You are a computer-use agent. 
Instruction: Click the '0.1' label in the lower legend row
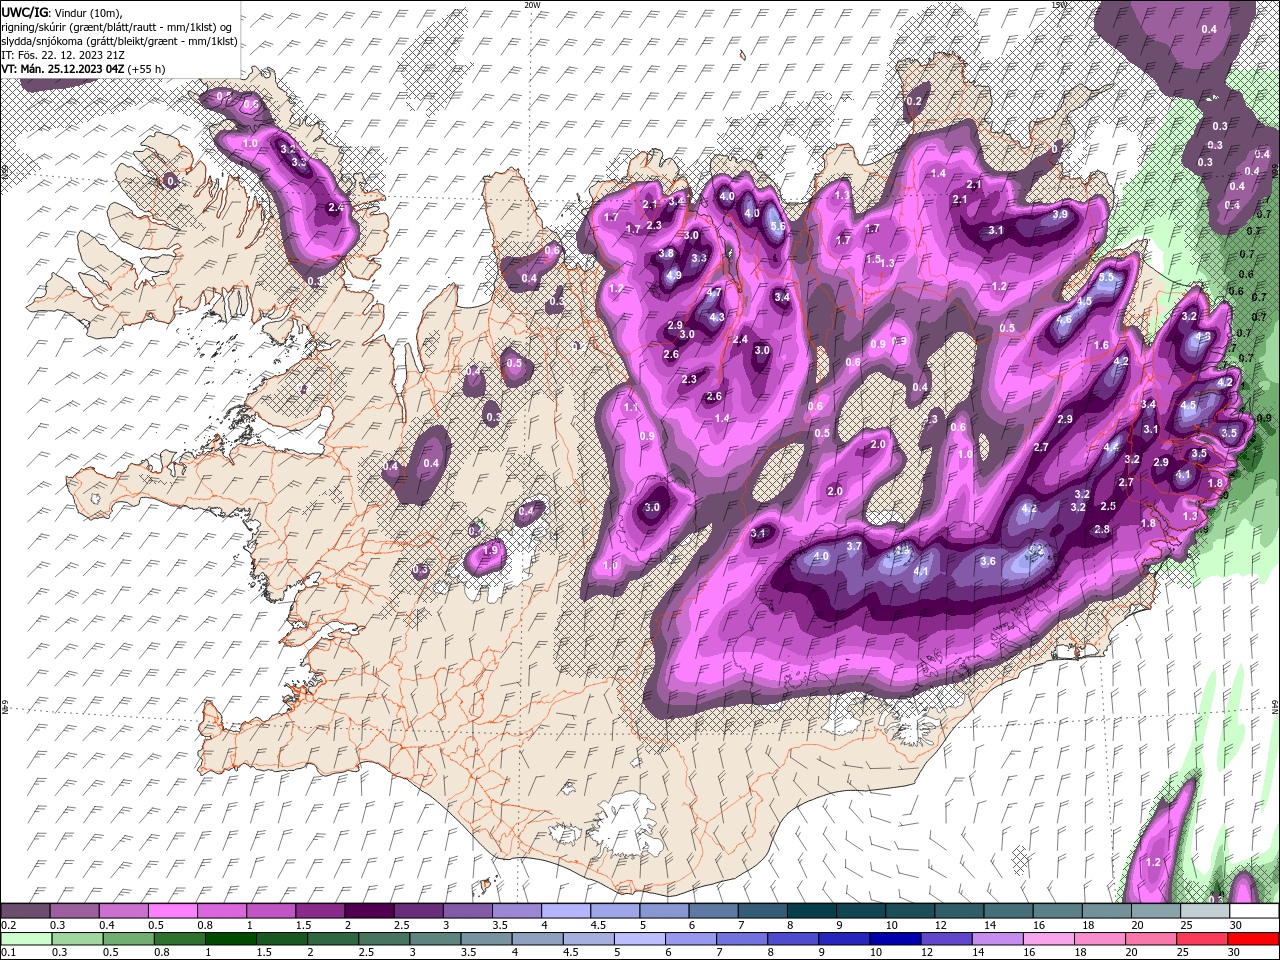tap(8, 952)
